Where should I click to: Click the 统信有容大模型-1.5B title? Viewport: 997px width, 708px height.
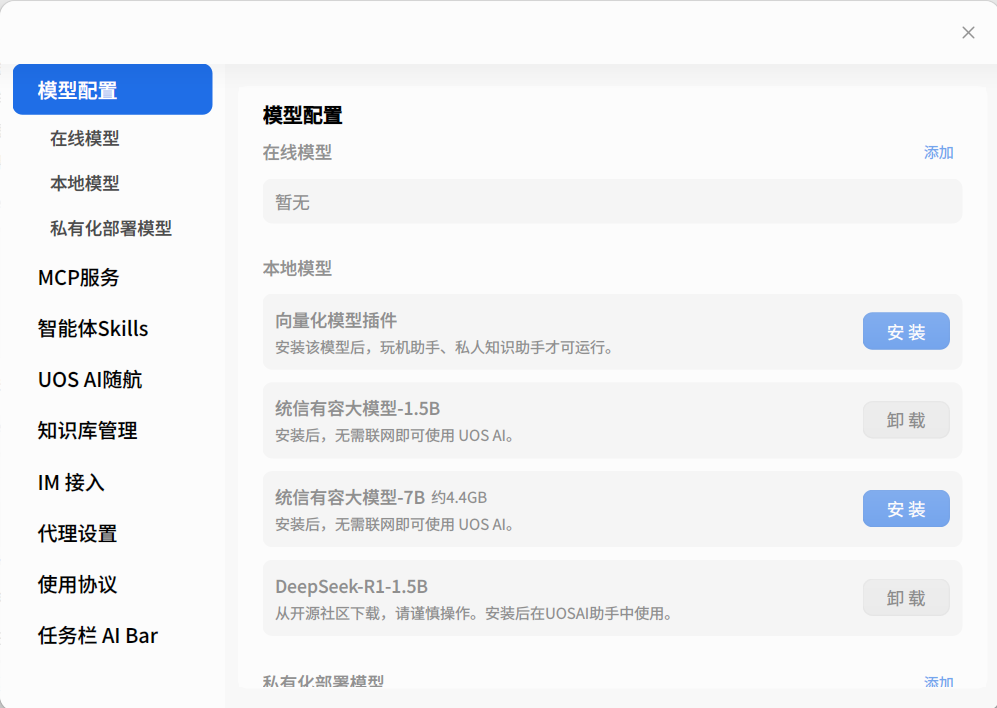pos(357,408)
